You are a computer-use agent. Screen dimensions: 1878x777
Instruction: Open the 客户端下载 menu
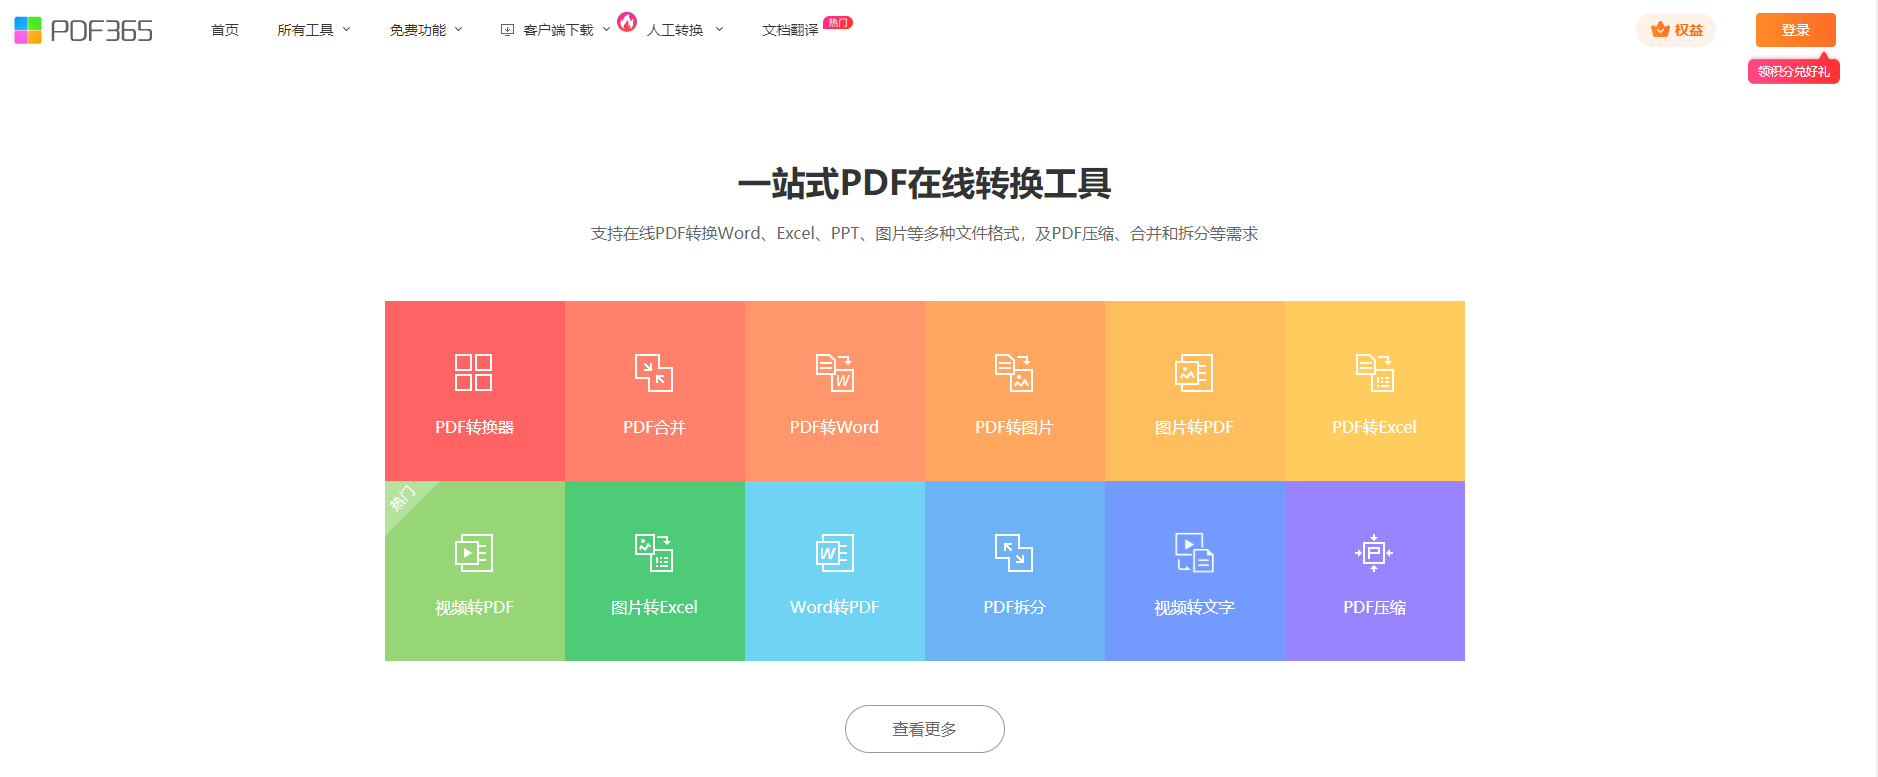(558, 30)
